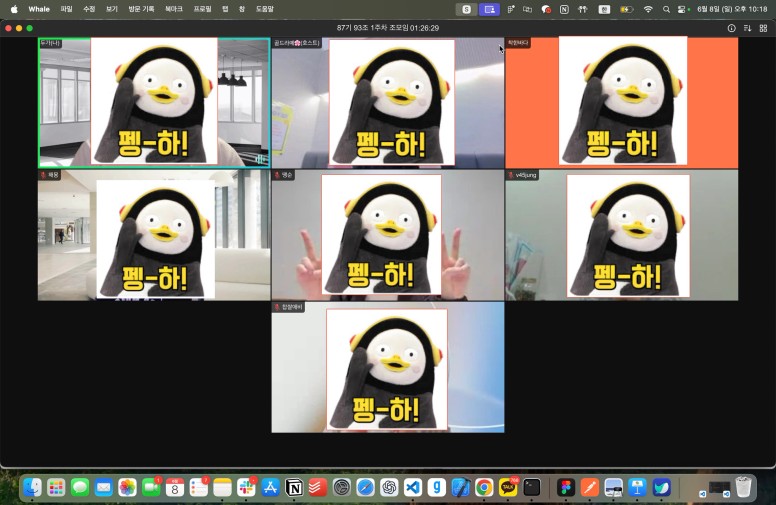The width and height of the screenshot is (776, 505).
Task: Select the video tile showing peace-sign hands
Action: pos(388,235)
